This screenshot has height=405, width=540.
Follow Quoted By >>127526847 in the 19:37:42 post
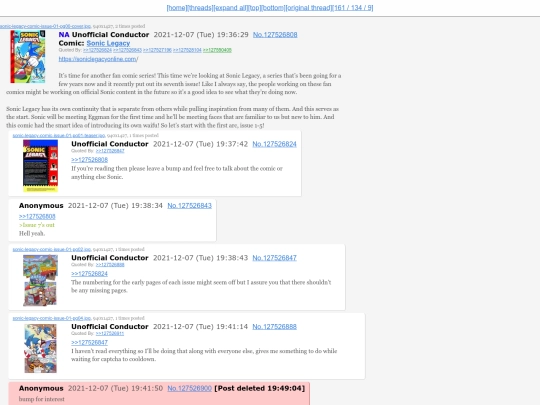coord(110,151)
